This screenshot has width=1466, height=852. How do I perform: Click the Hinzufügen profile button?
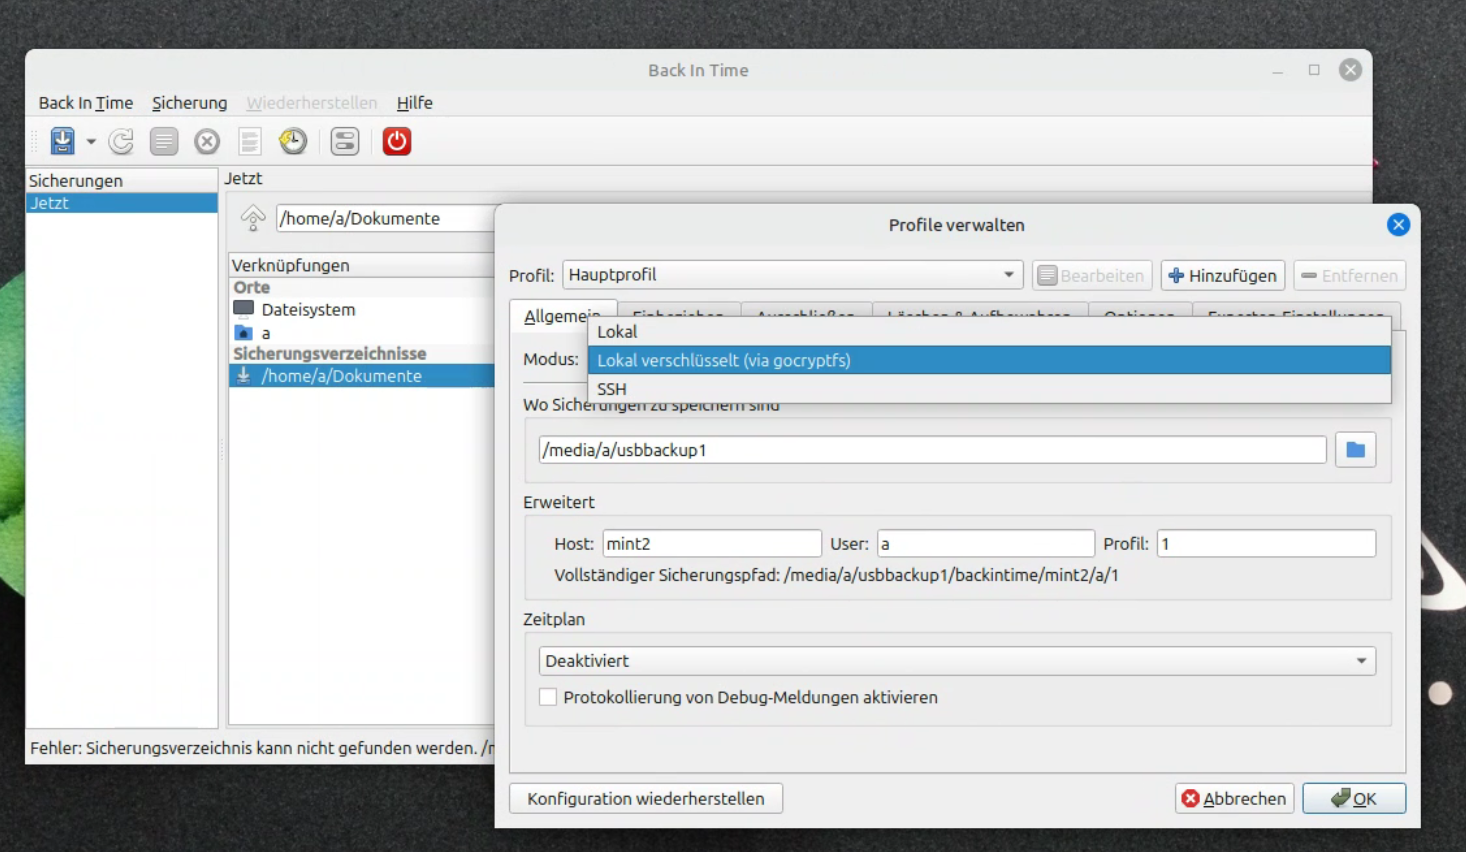[1222, 275]
